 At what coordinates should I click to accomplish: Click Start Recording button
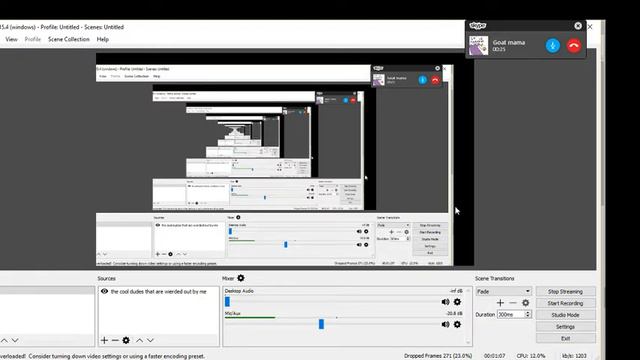[565, 303]
